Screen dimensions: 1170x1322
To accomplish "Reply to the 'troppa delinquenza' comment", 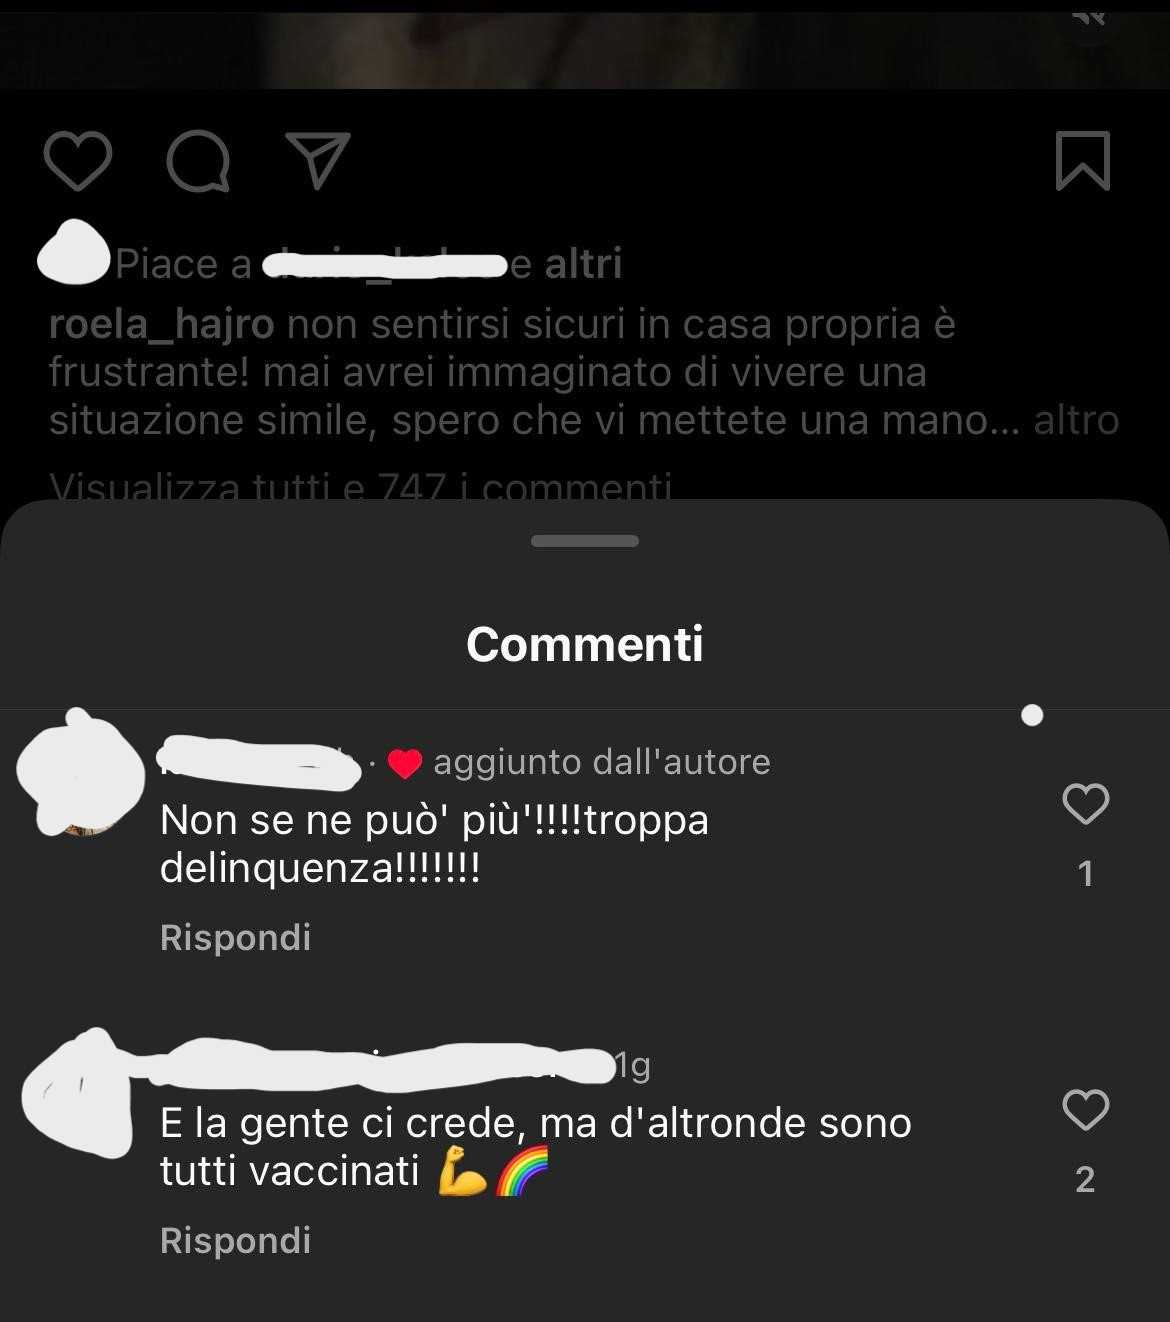I will pyautogui.click(x=235, y=938).
